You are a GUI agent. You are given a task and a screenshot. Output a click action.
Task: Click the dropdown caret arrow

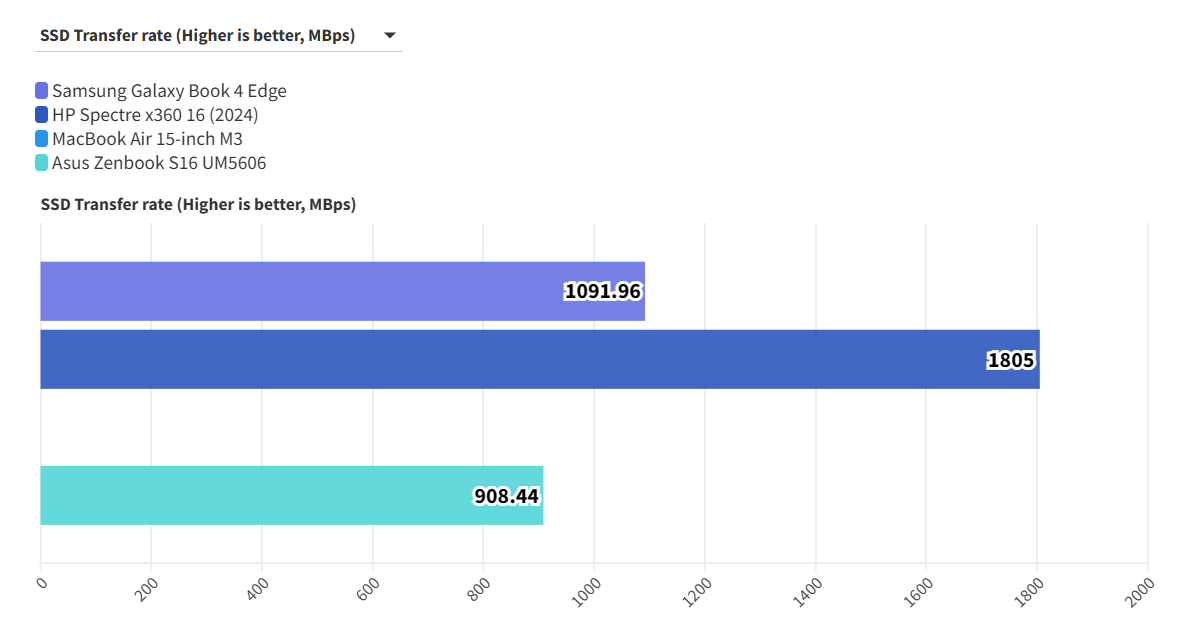(x=389, y=36)
